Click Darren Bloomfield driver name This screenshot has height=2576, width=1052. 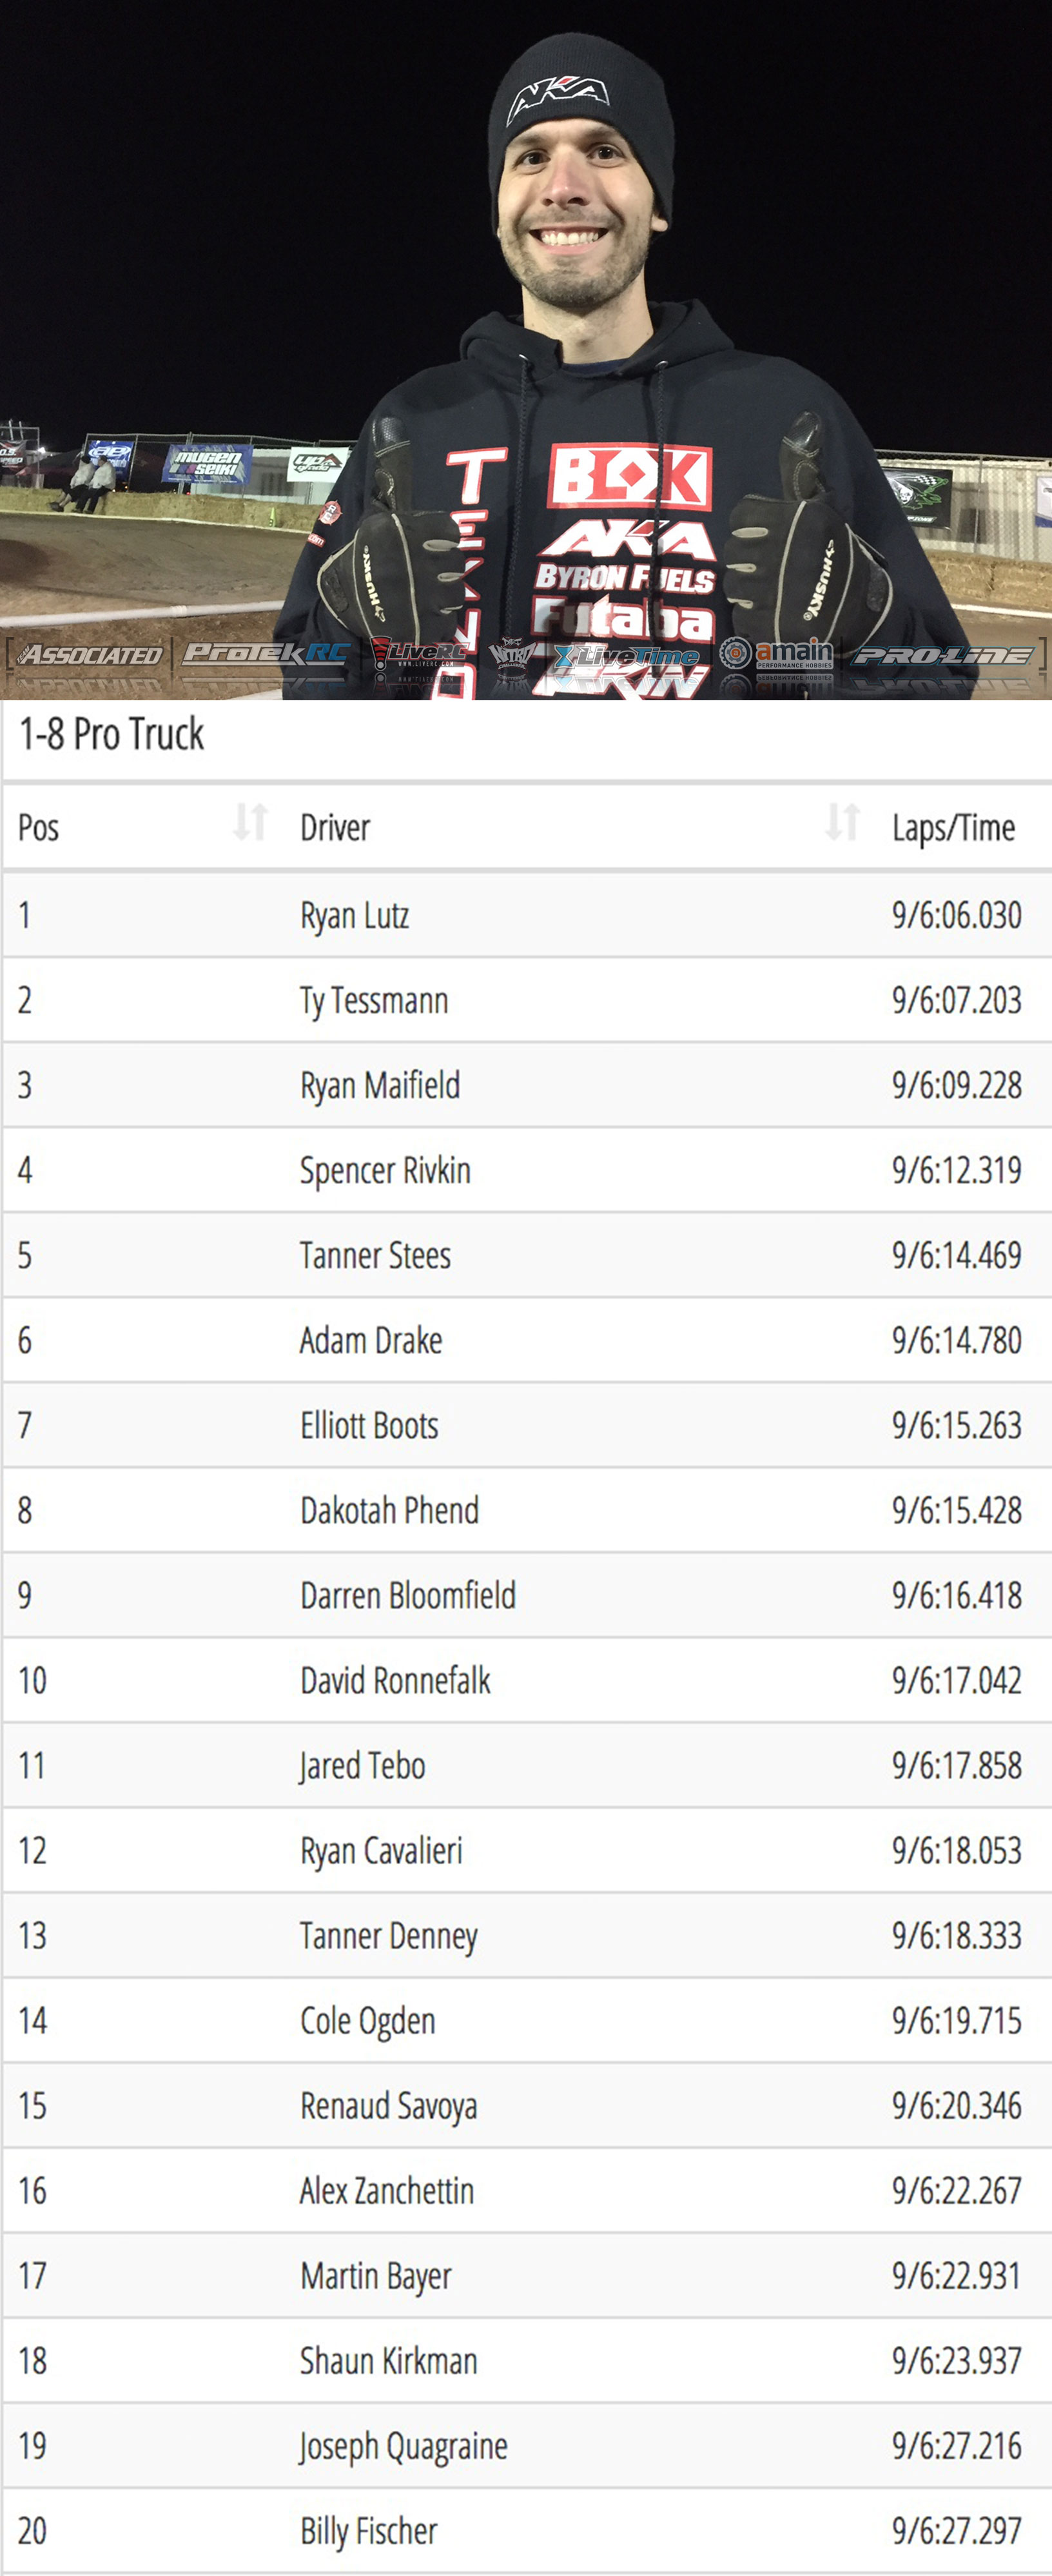click(x=408, y=1595)
